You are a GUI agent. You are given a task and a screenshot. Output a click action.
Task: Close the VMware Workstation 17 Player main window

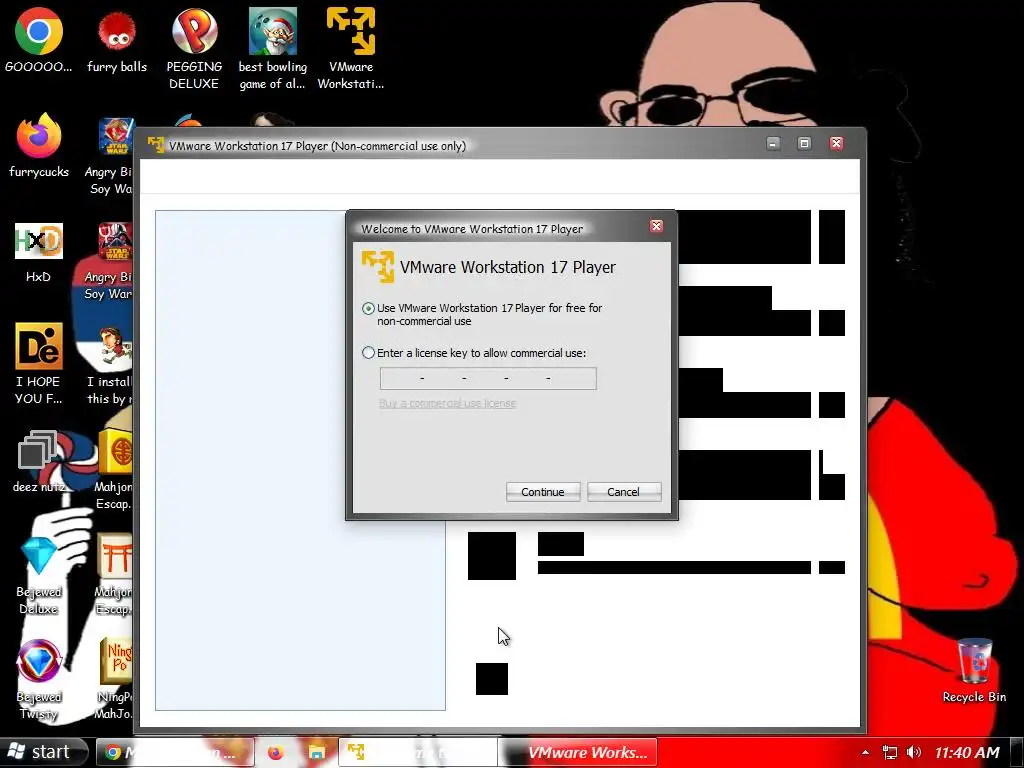(836, 143)
